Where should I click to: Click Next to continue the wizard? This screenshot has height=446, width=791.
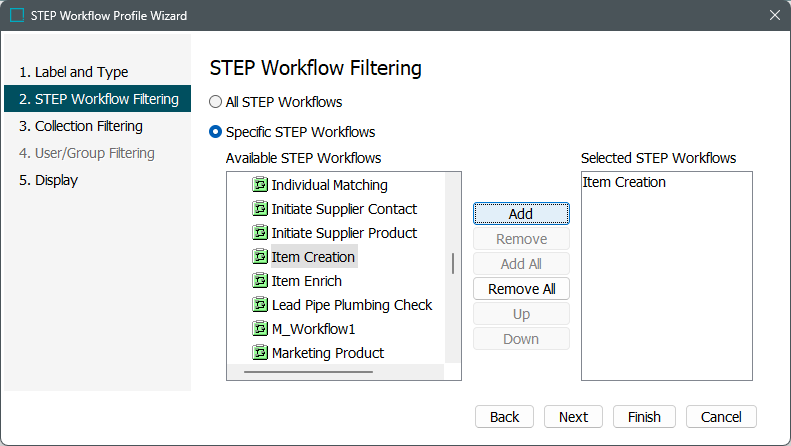573,417
